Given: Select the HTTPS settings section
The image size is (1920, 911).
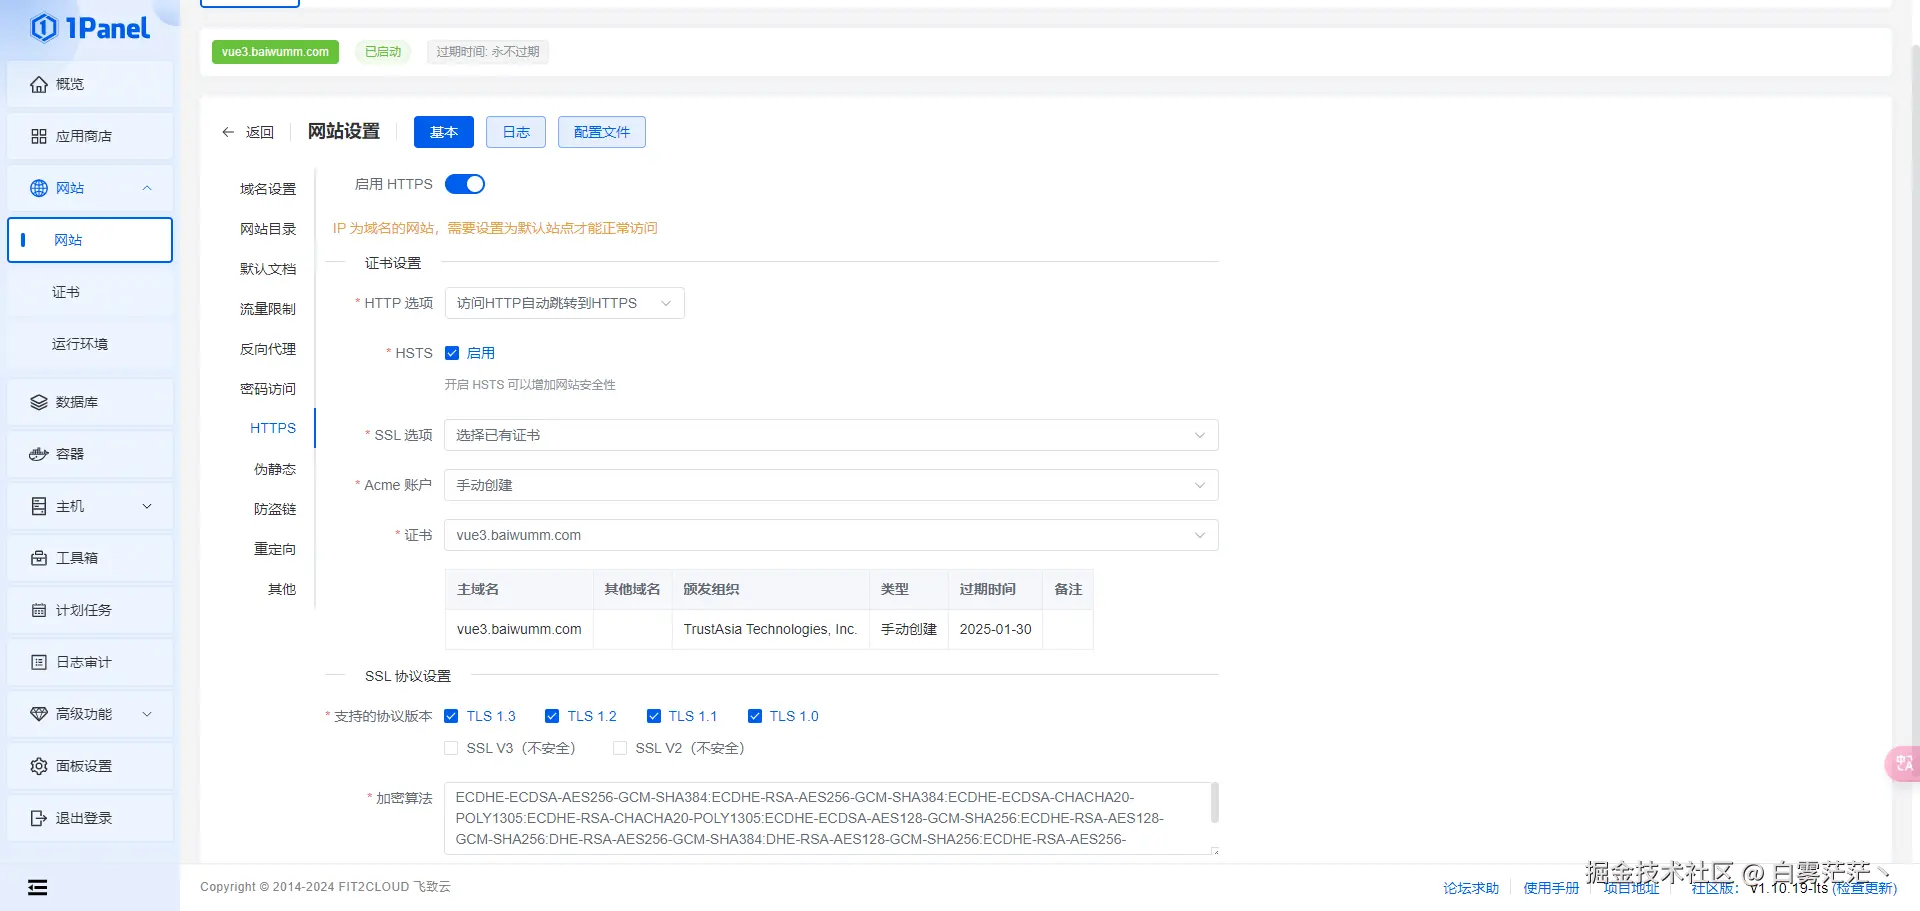Looking at the screenshot, I should coord(273,428).
